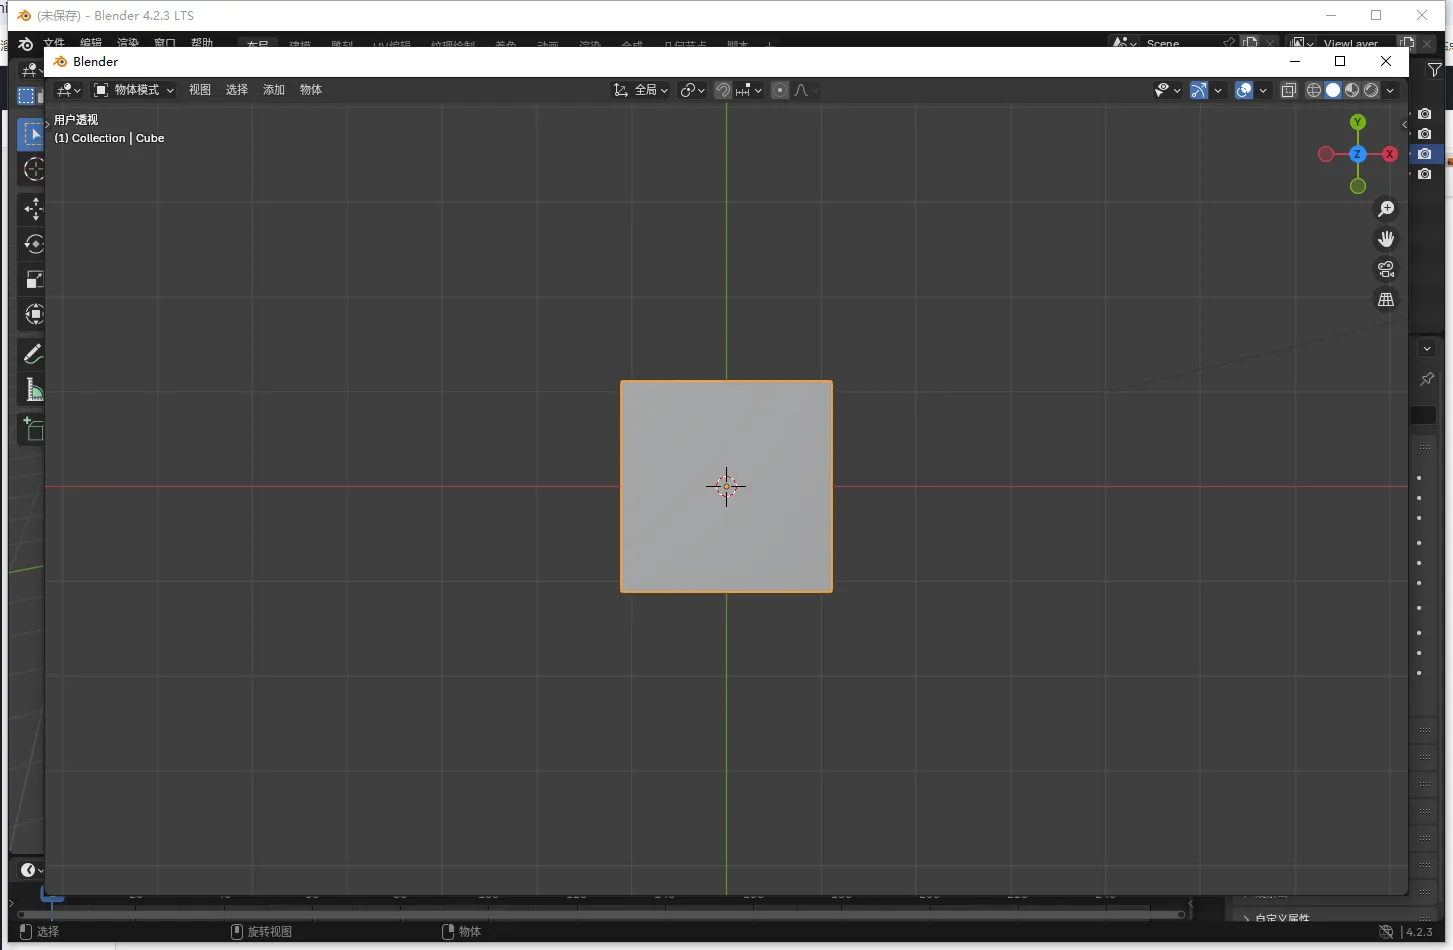
Task: Toggle render camera icon on highlighted outliner row
Action: [x=1425, y=154]
